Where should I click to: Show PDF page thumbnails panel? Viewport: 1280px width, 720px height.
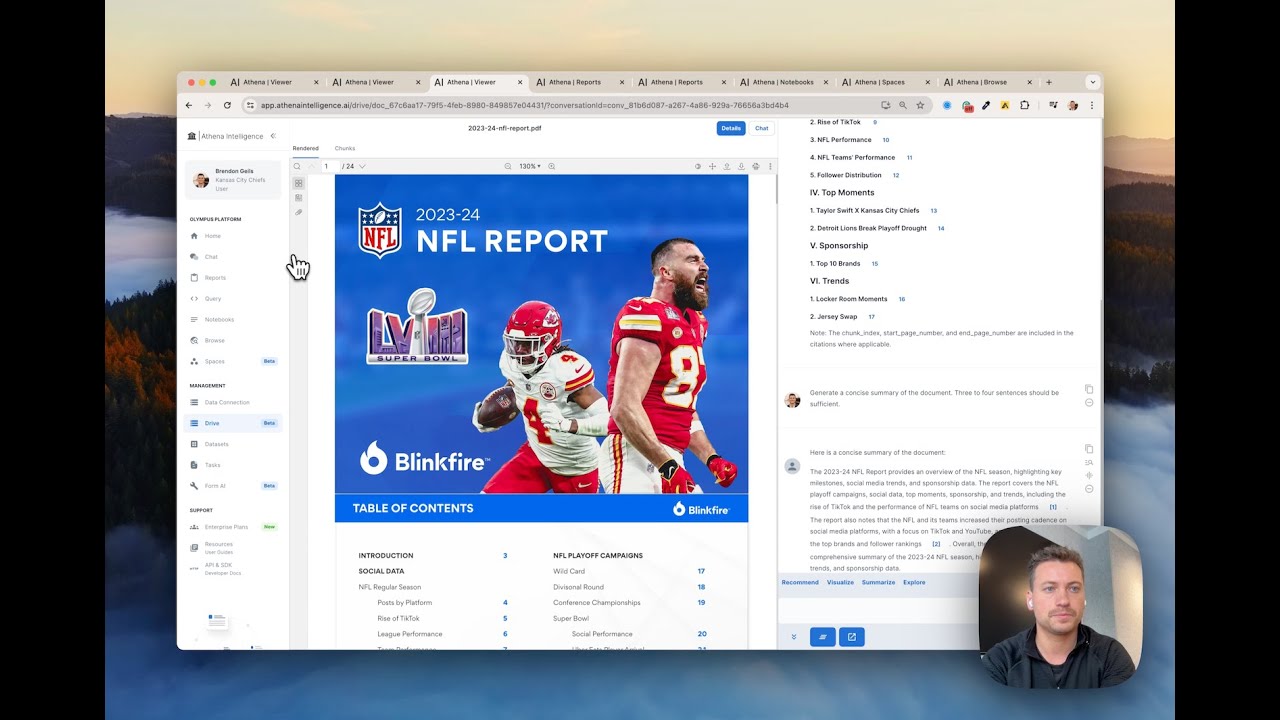[298, 183]
